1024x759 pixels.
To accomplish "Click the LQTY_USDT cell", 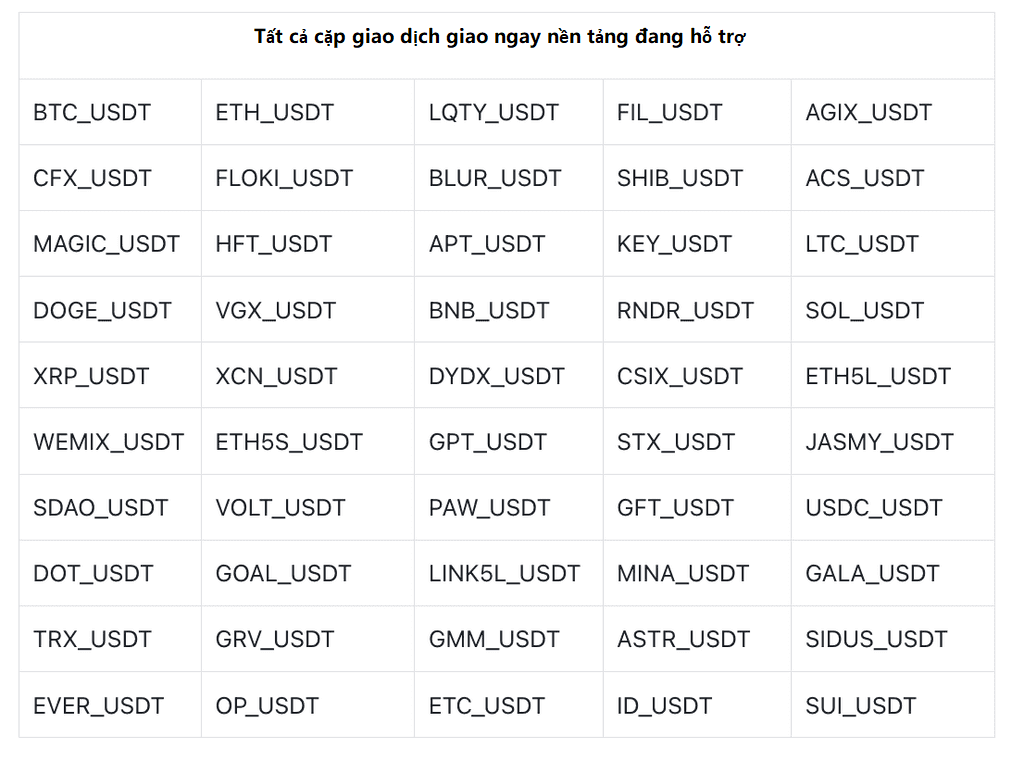I will point(509,112).
